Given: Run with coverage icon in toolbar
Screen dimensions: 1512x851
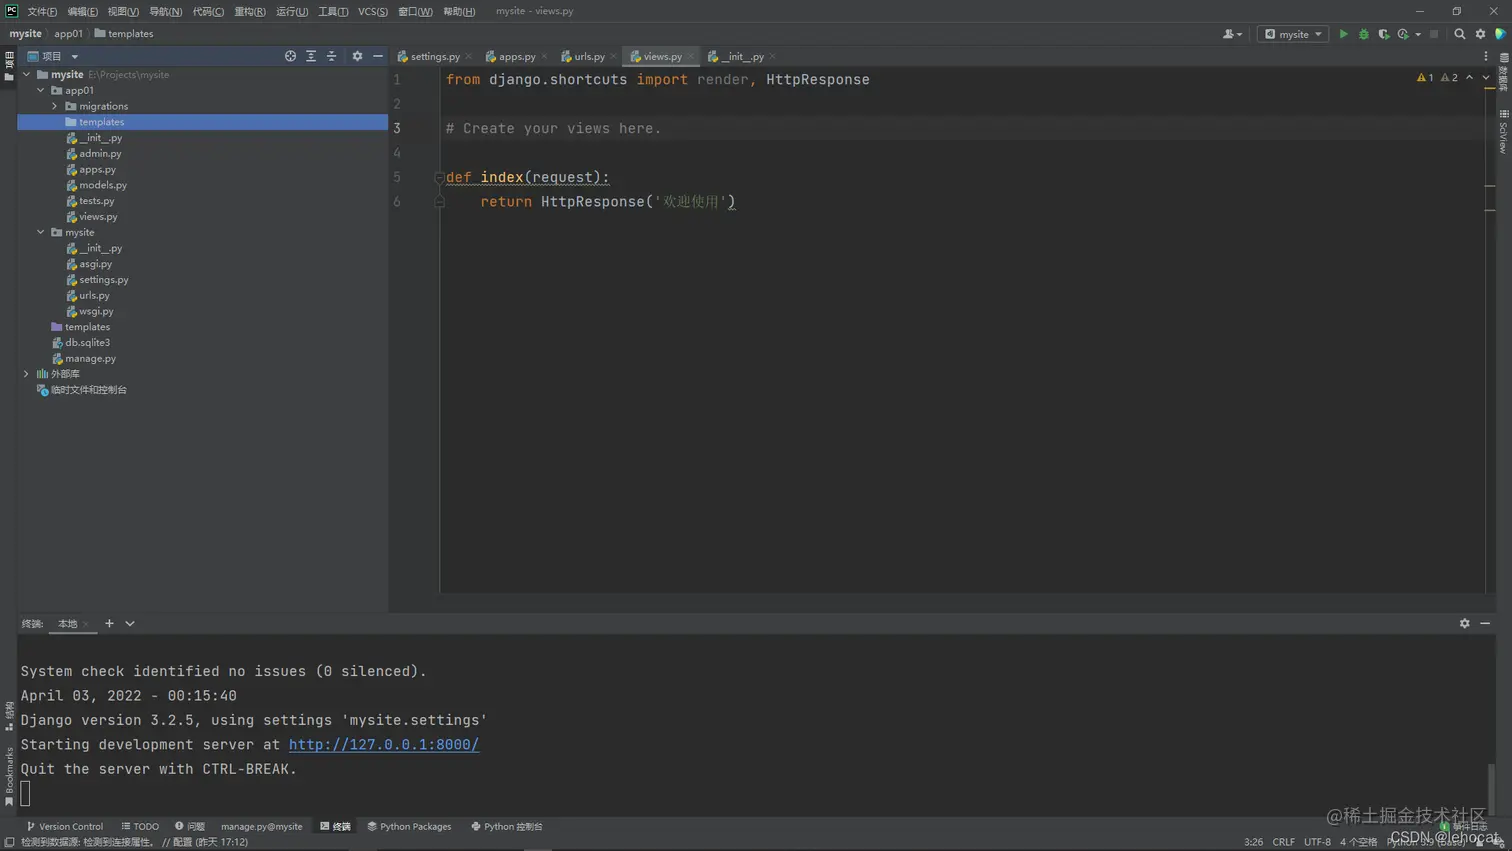Looking at the screenshot, I should (x=1384, y=34).
